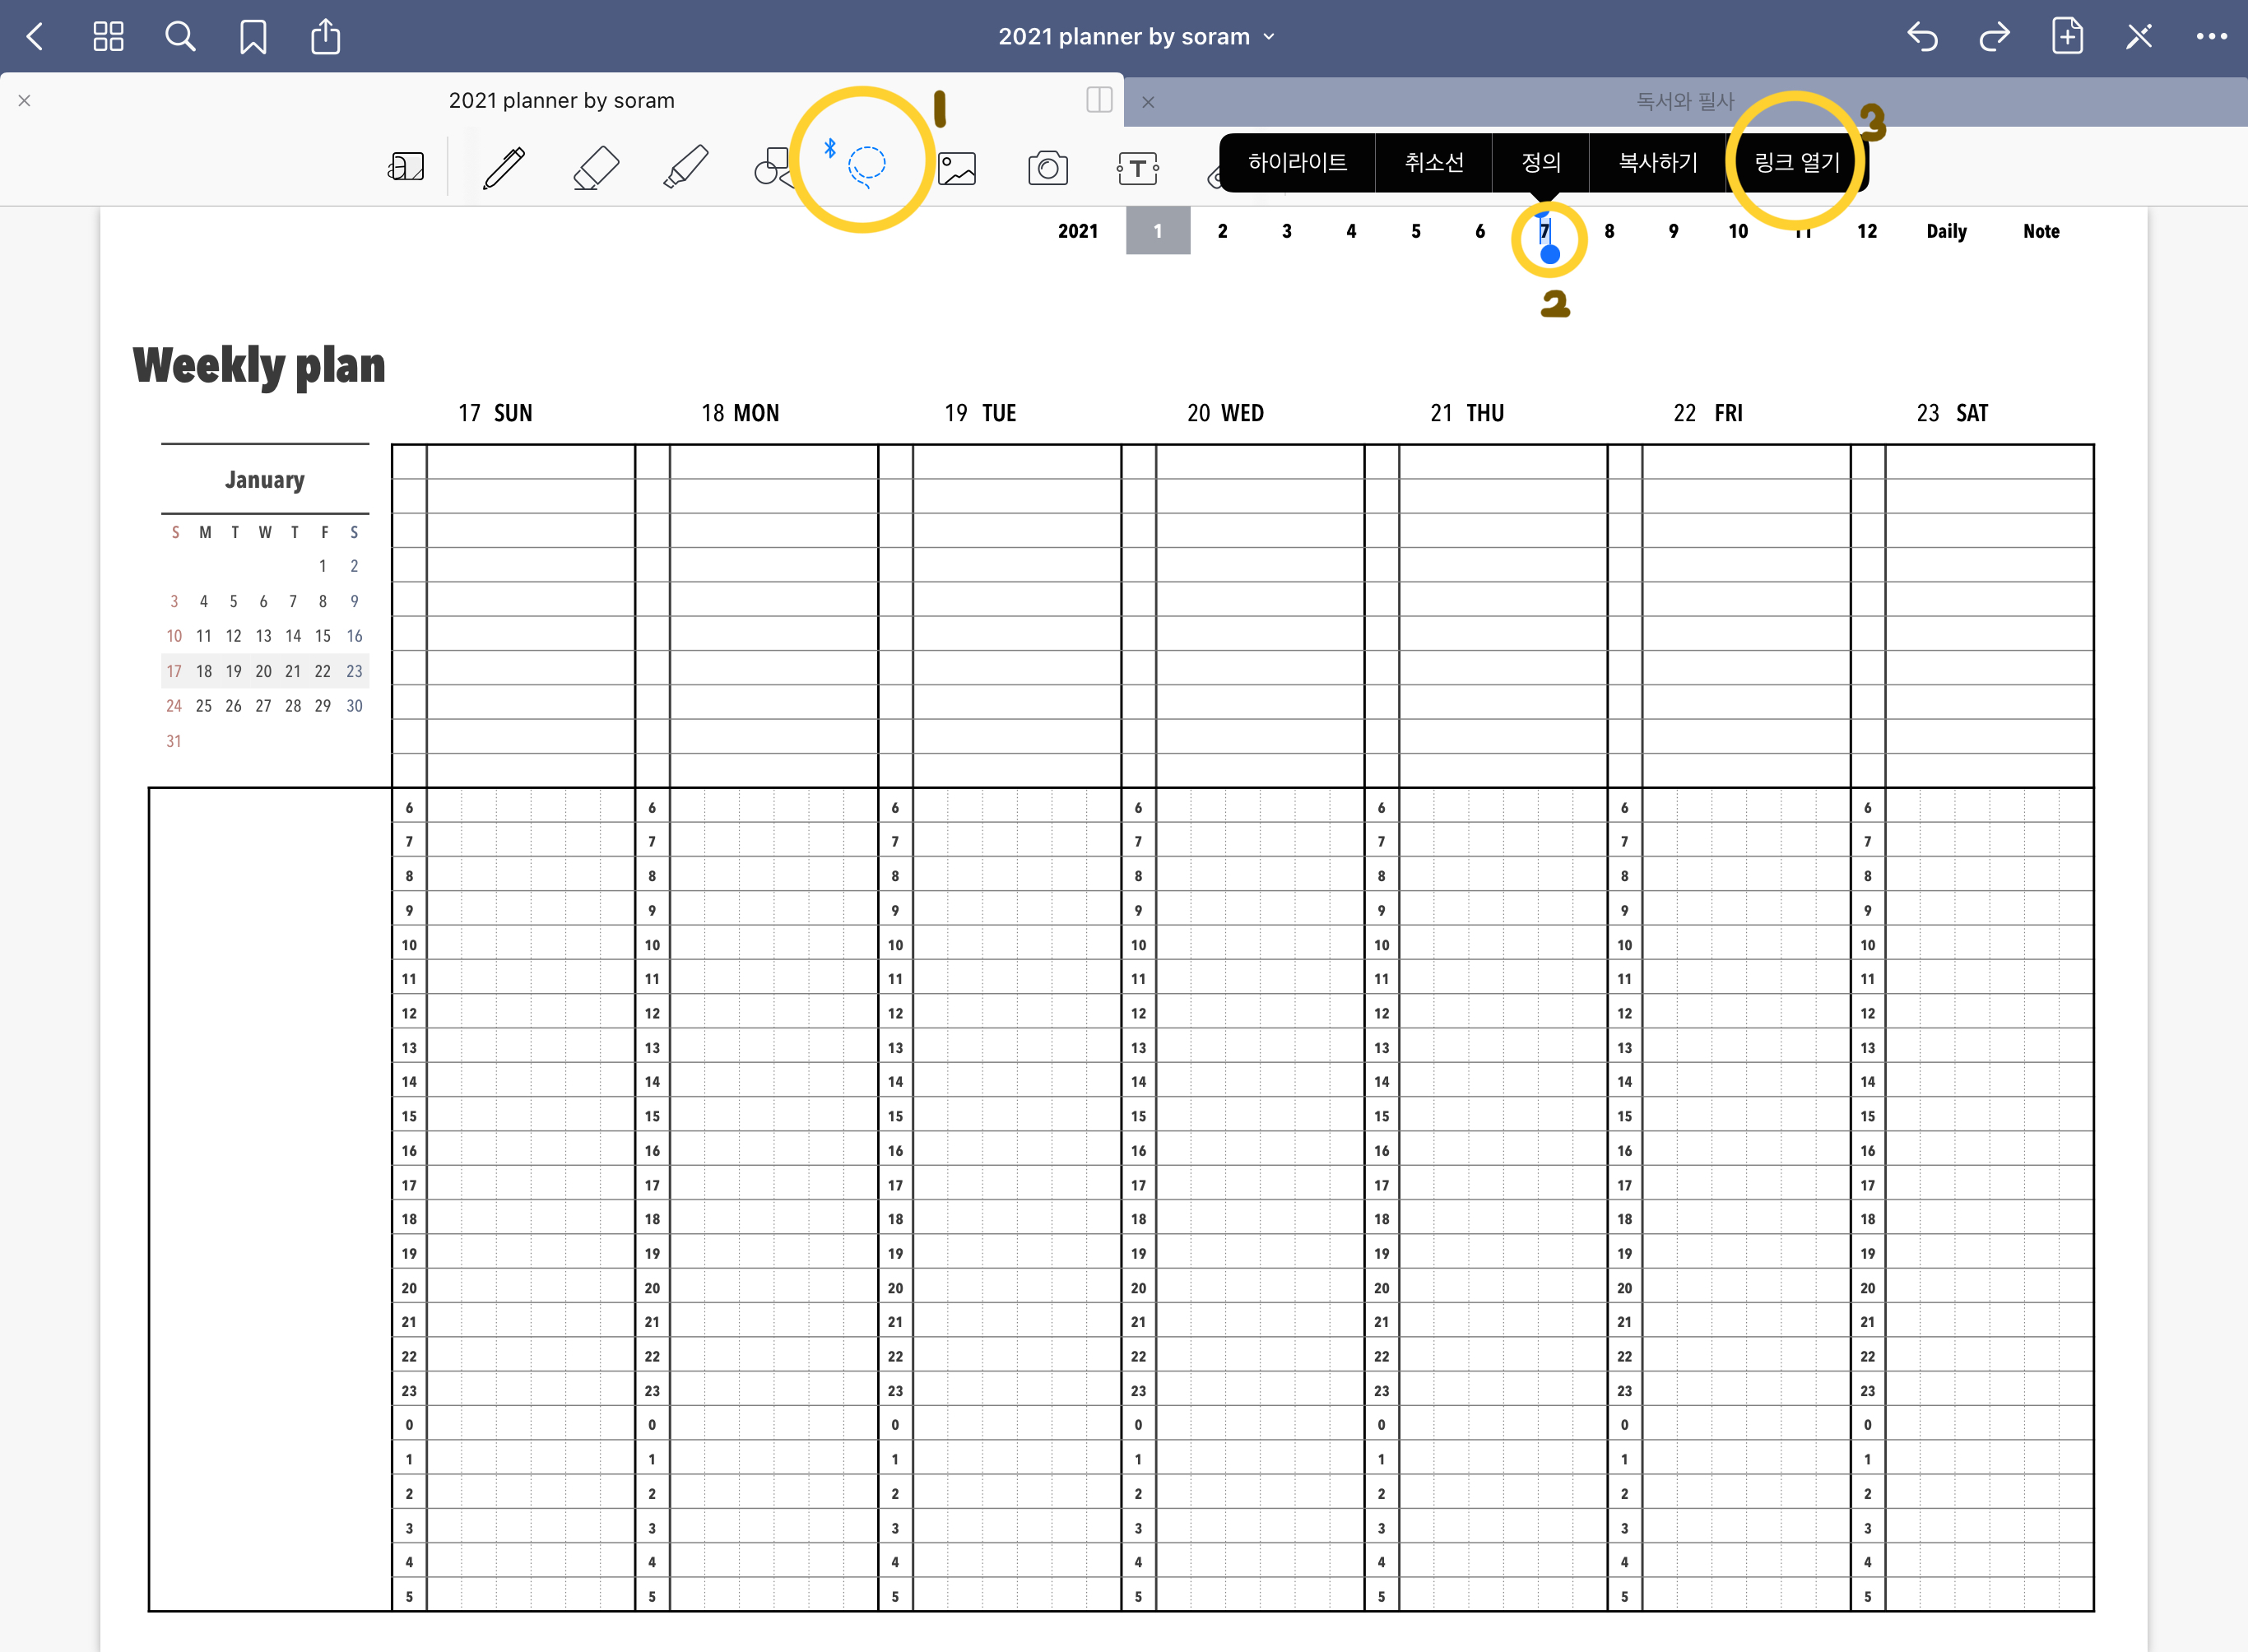The image size is (2248, 1652).
Task: Expand the 2021 planner title dropdown
Action: tap(1136, 37)
